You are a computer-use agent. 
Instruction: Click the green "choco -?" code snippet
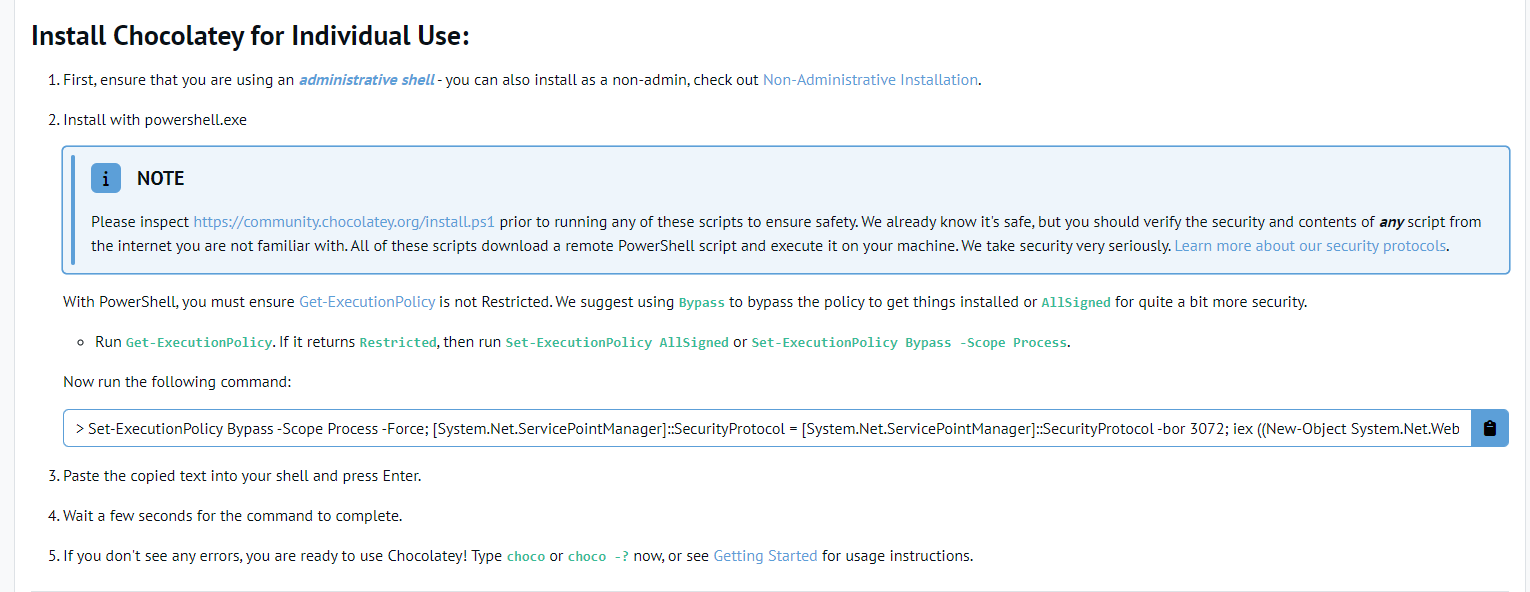598,556
